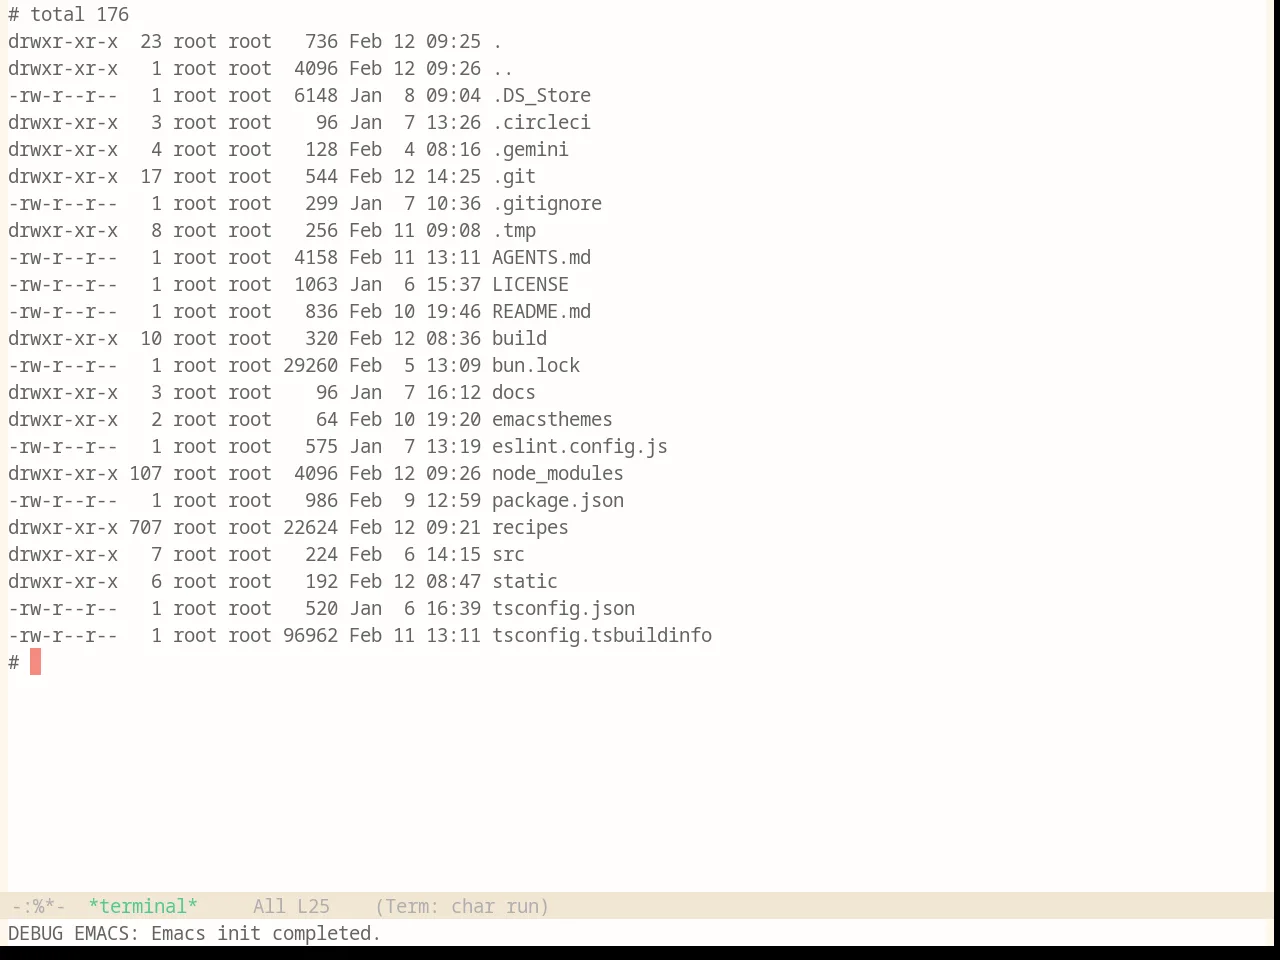Image resolution: width=1280 pixels, height=960 pixels.
Task: Click the 'DEBUG EMACS: Emacs init completed.' message
Action: pyautogui.click(x=195, y=933)
